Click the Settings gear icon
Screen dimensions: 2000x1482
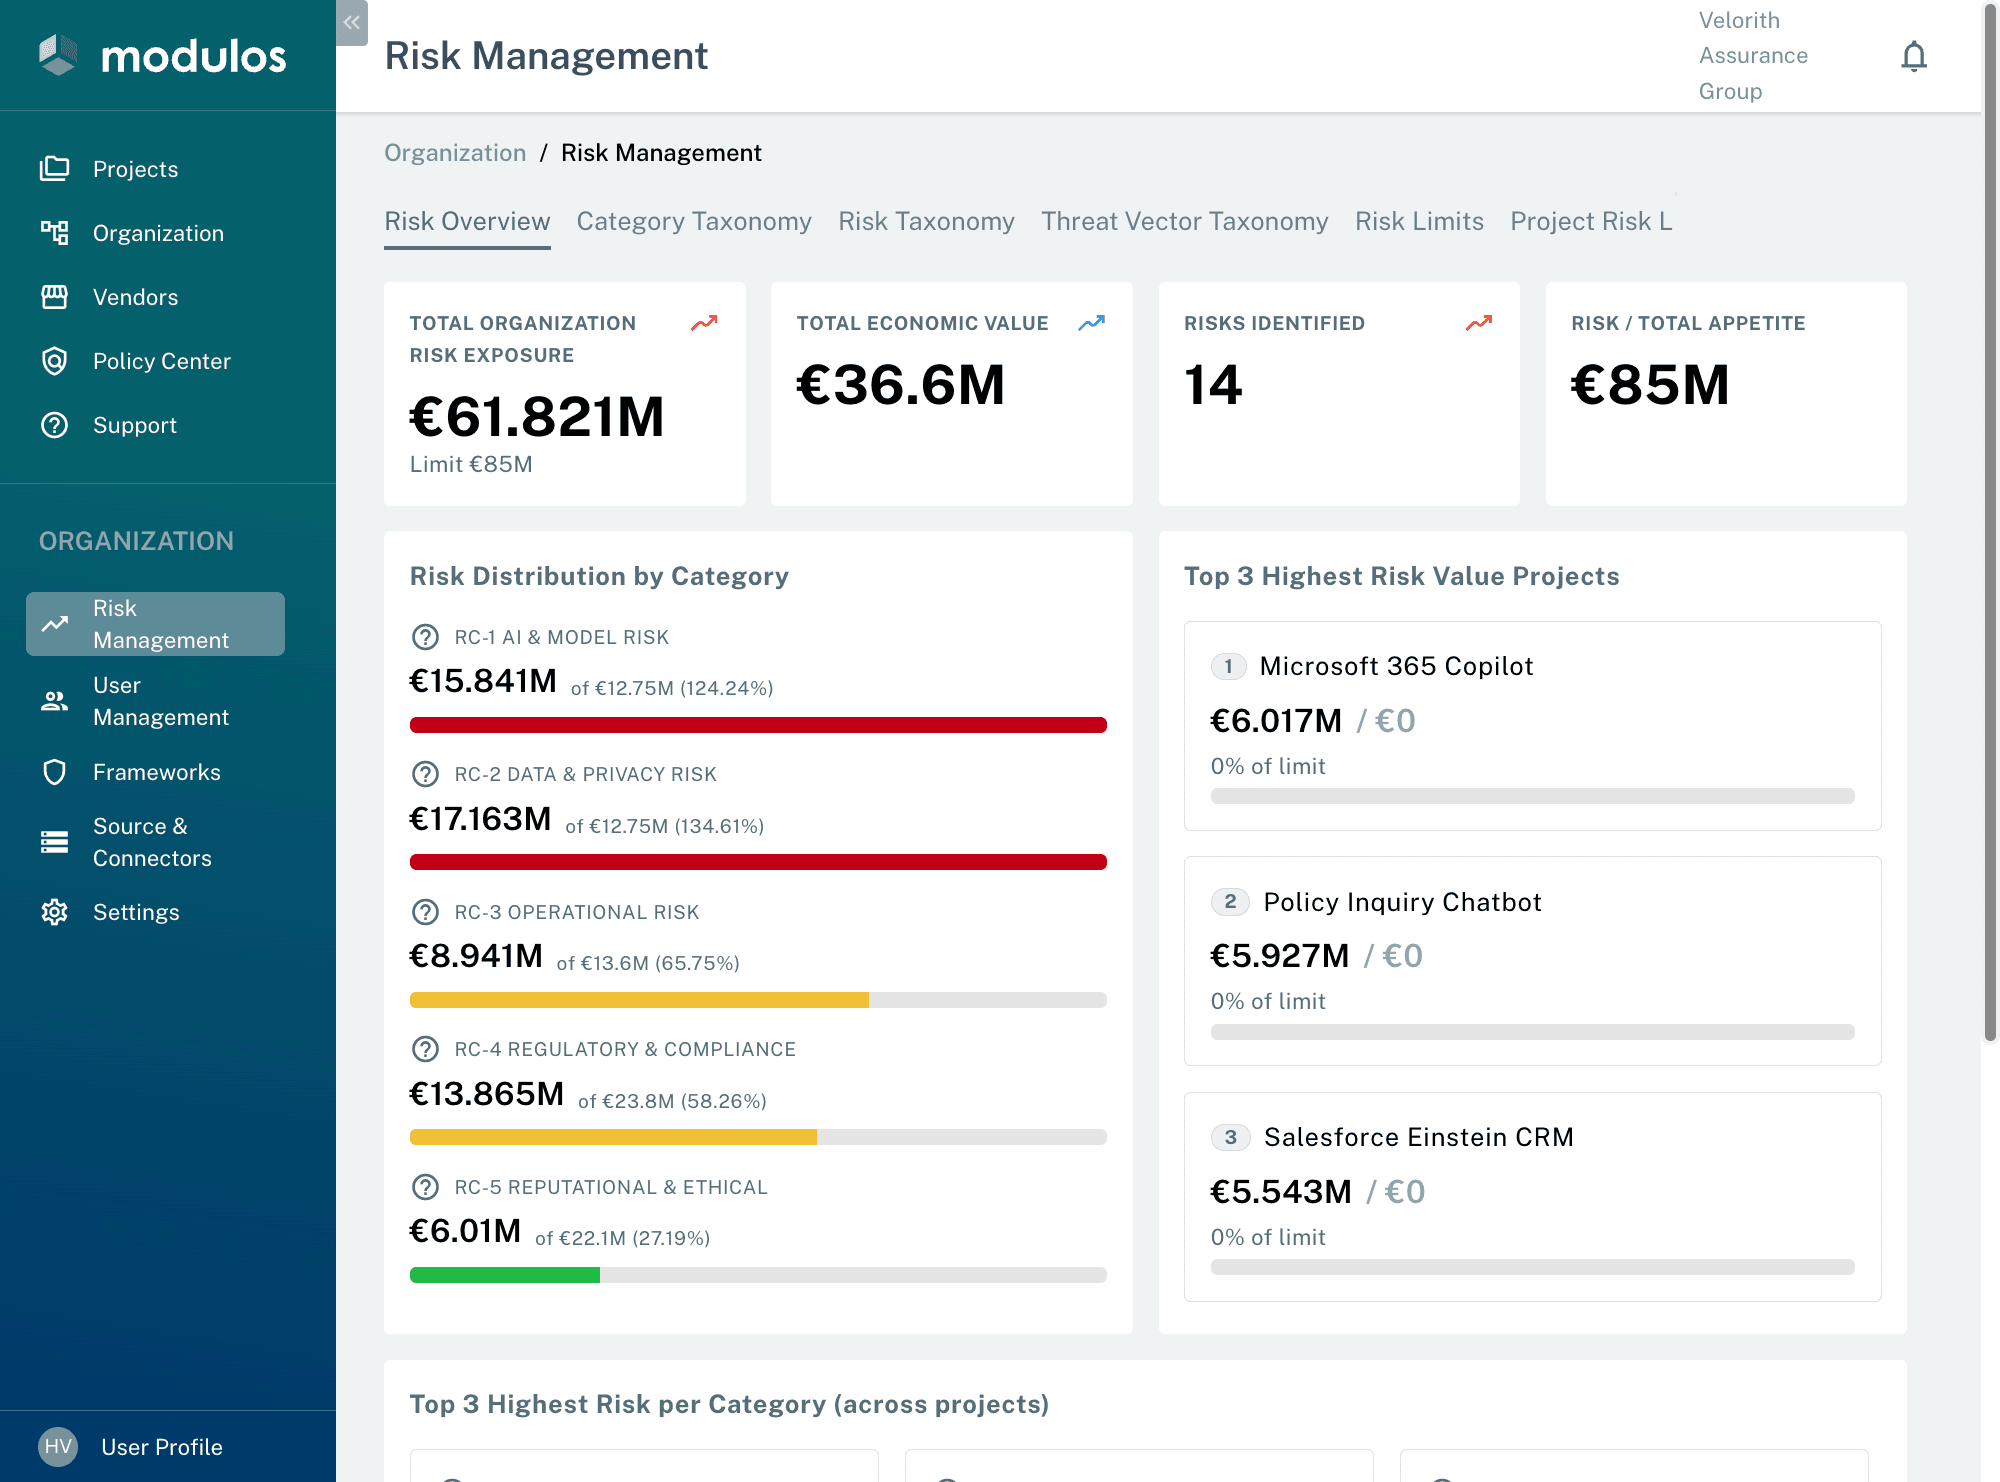click(55, 912)
